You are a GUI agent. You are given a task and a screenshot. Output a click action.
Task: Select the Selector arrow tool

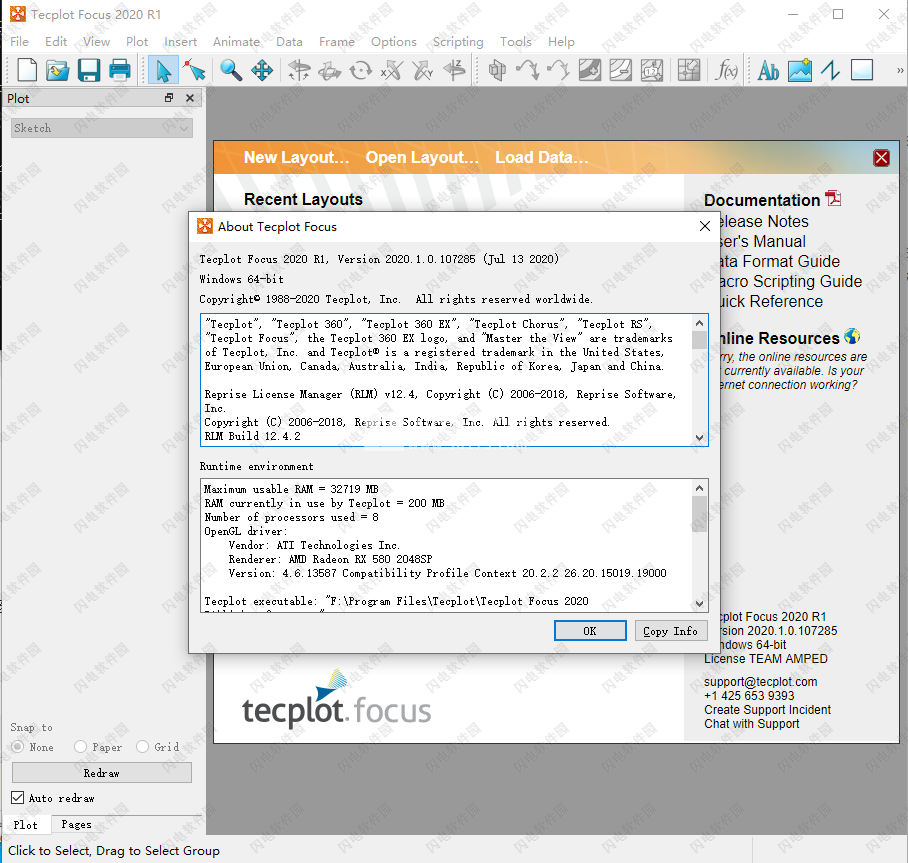[163, 71]
